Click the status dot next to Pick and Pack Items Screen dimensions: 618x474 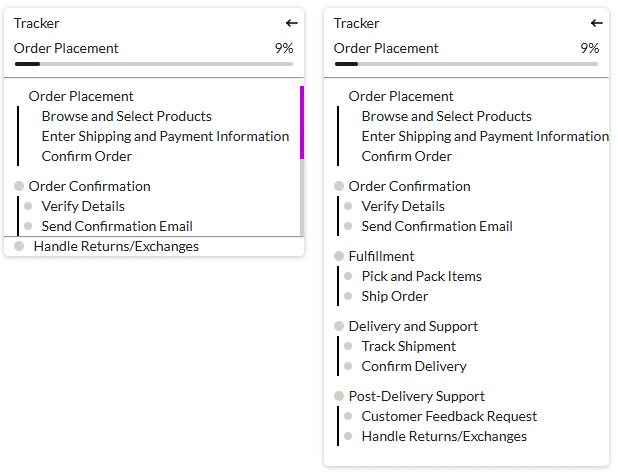click(x=349, y=277)
